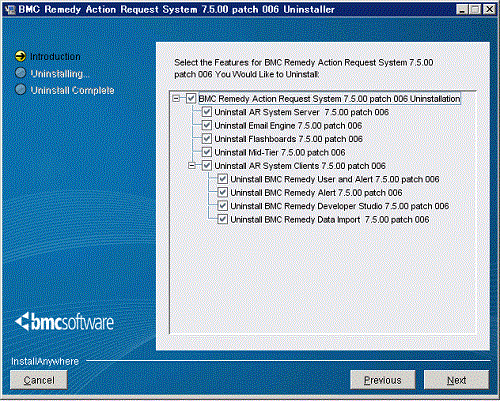Toggle Uninstall BMC Remedy Data Import checkbox
The image size is (500, 401).
[x=223, y=219]
